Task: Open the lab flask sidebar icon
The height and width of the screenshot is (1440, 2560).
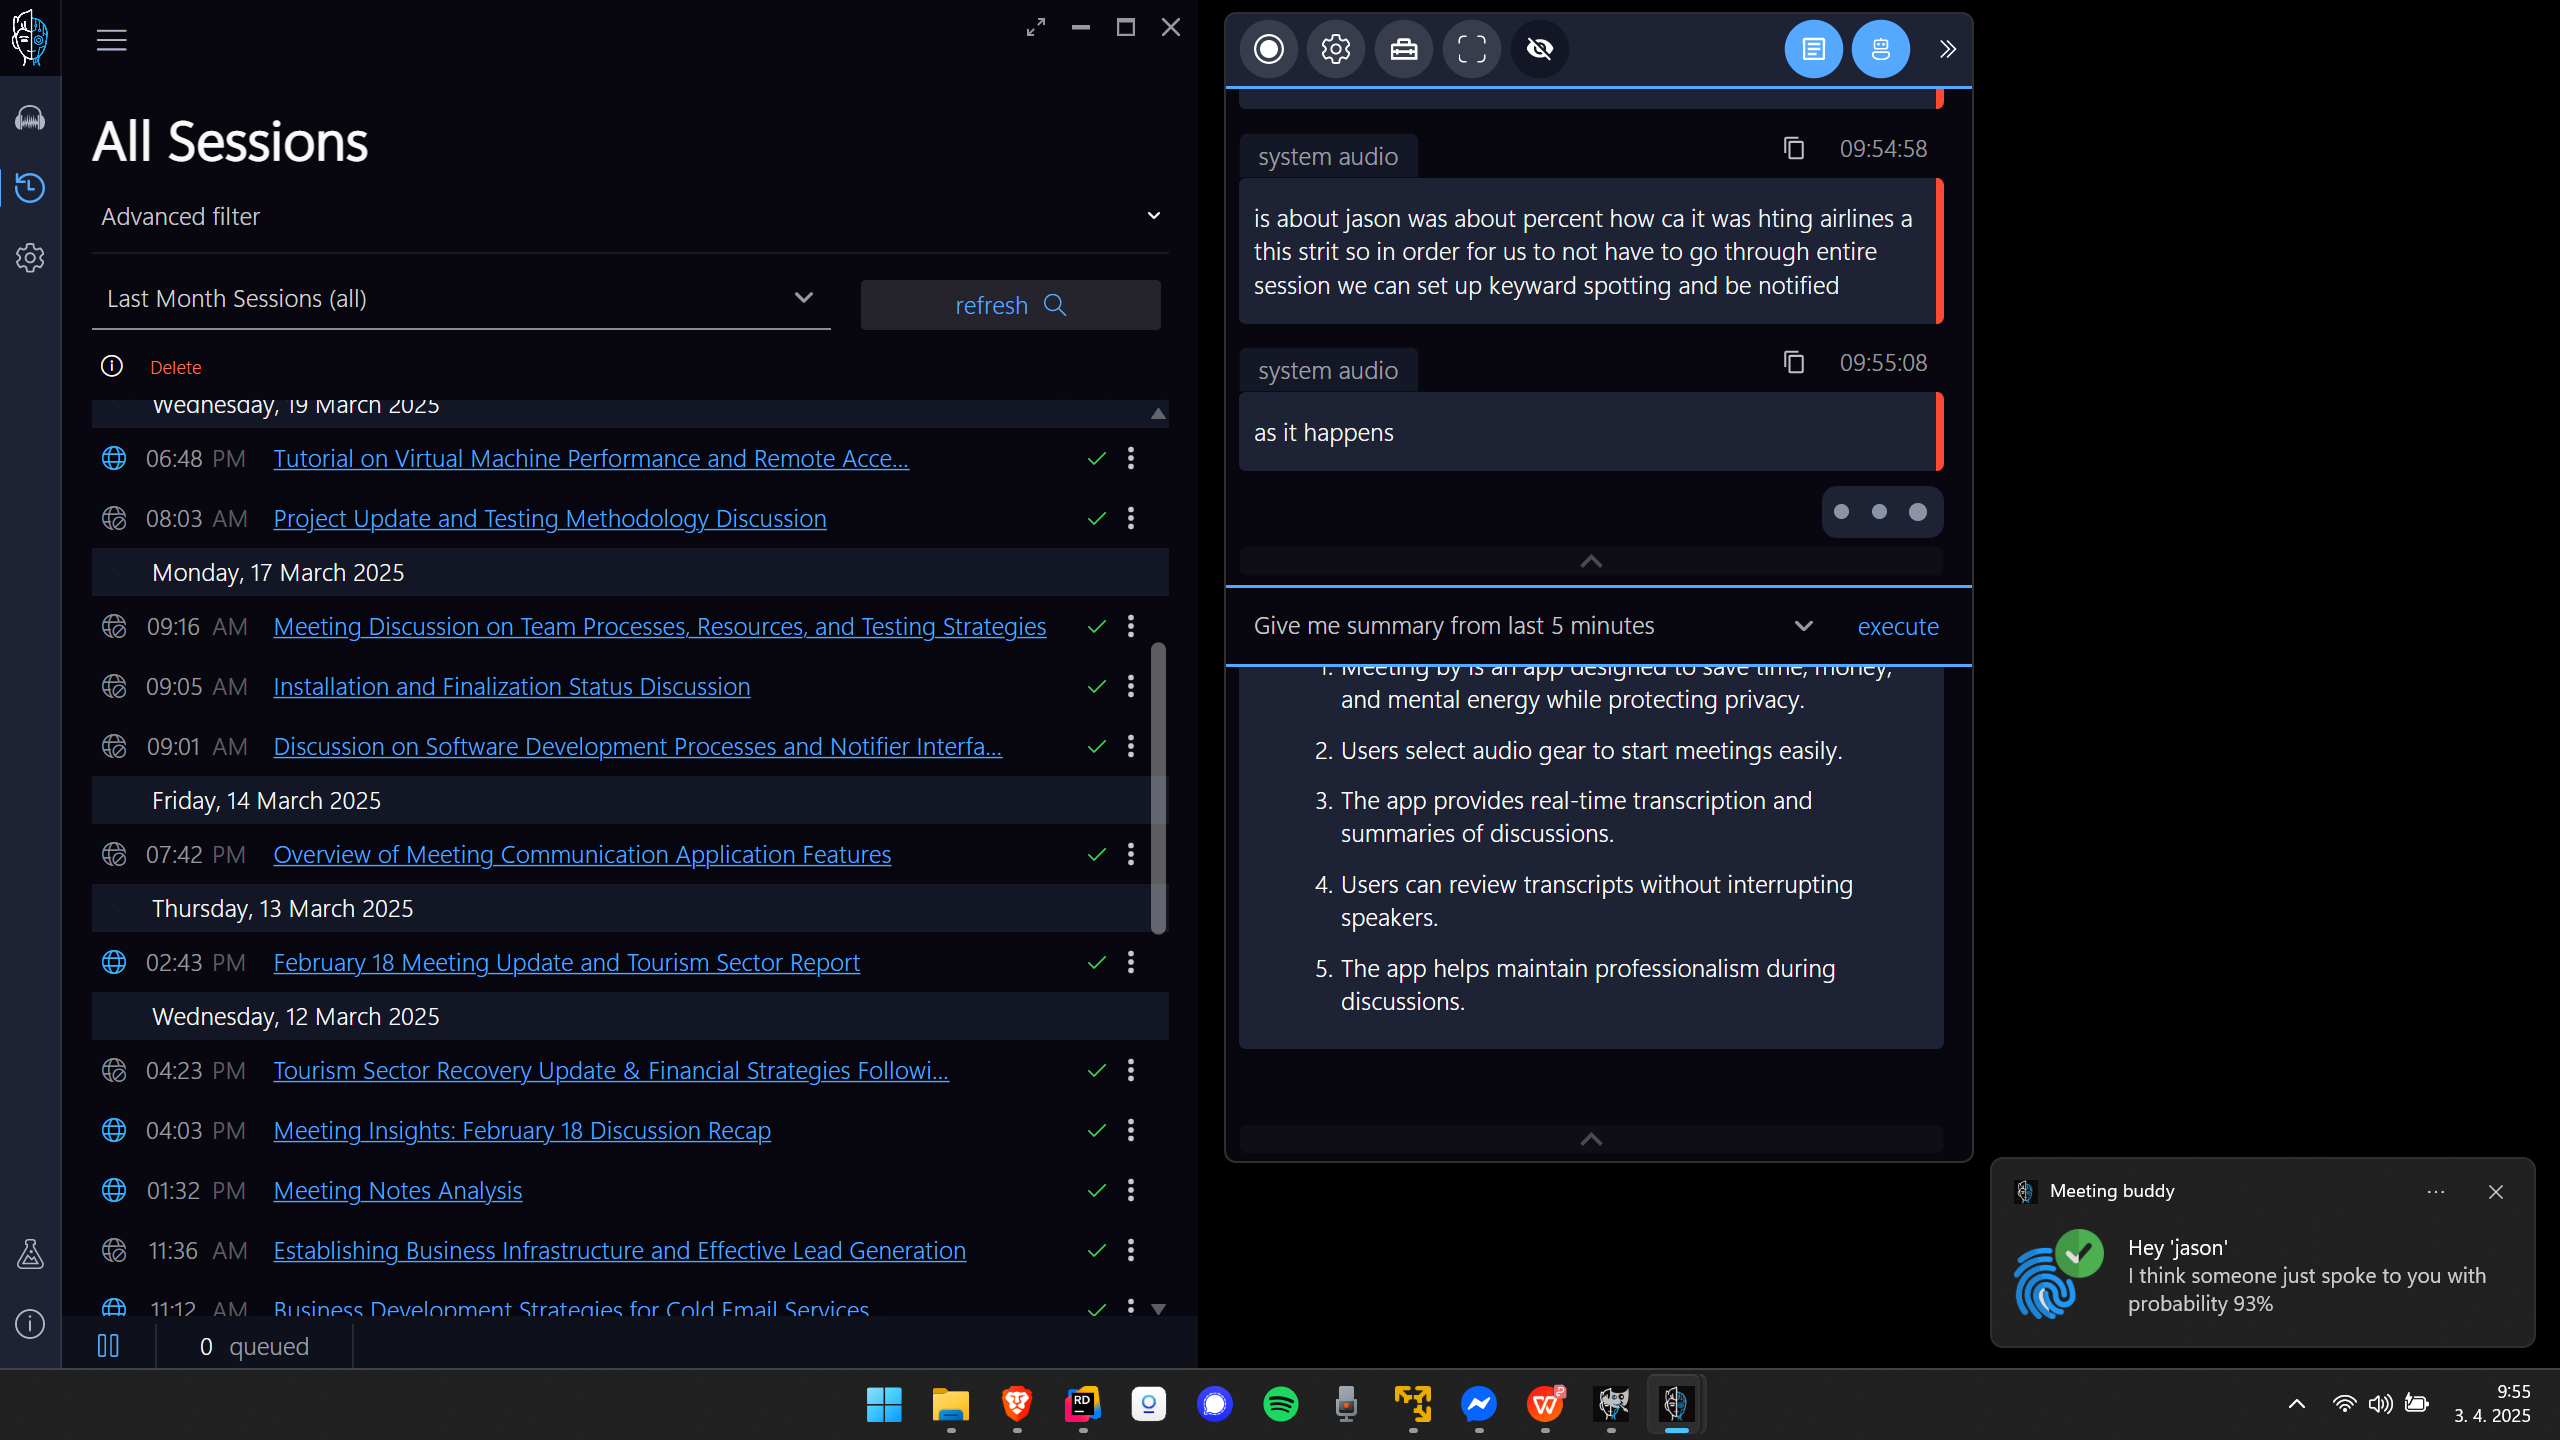Action: [x=30, y=1254]
